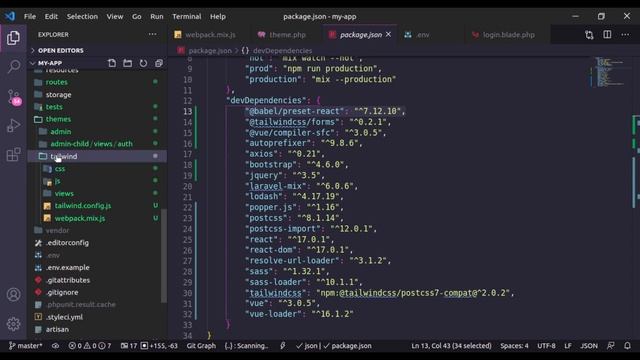Click the editor minimap
The width and height of the screenshot is (640, 360).
tap(609, 73)
